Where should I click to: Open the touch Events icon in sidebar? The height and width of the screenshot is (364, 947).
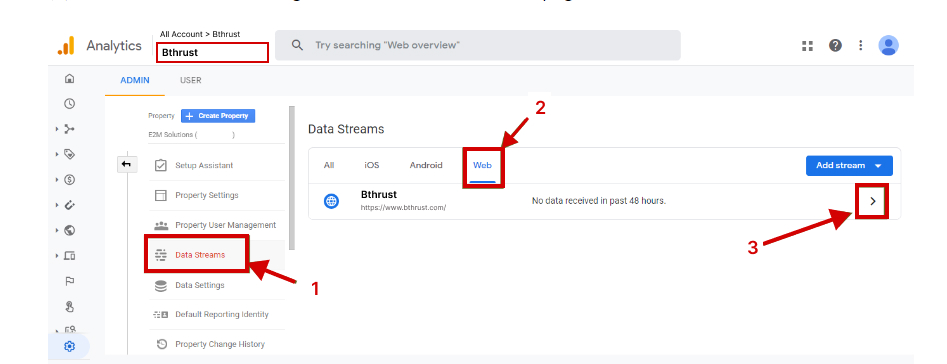(x=69, y=307)
